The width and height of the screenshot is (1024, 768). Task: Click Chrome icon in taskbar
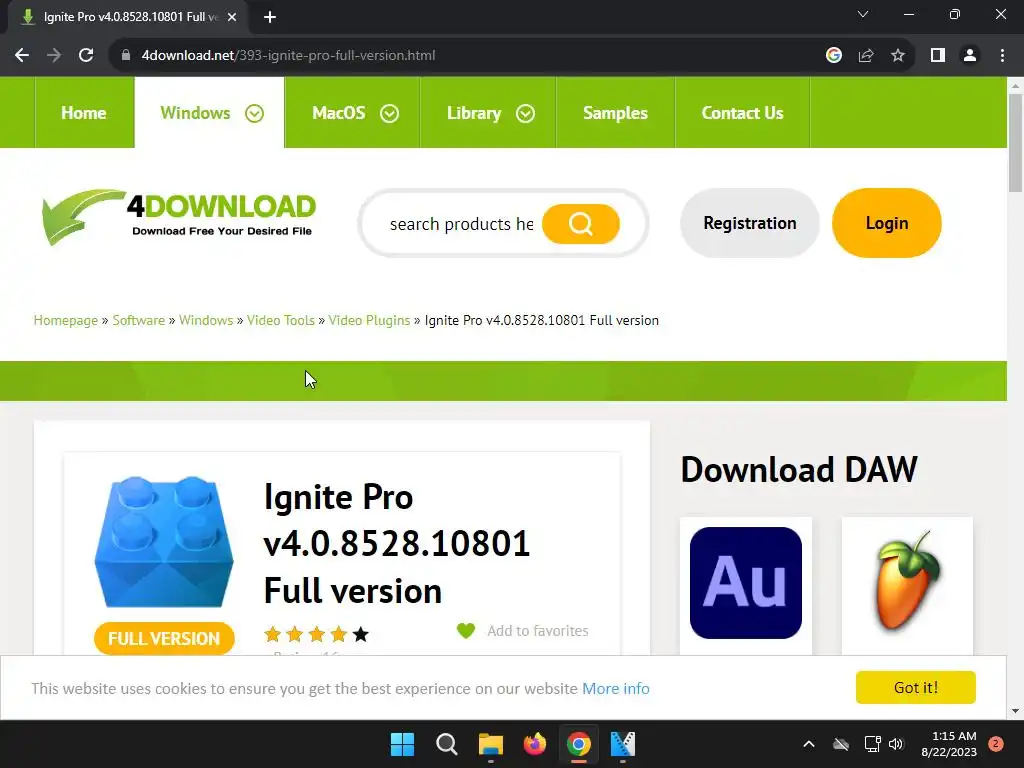point(579,744)
